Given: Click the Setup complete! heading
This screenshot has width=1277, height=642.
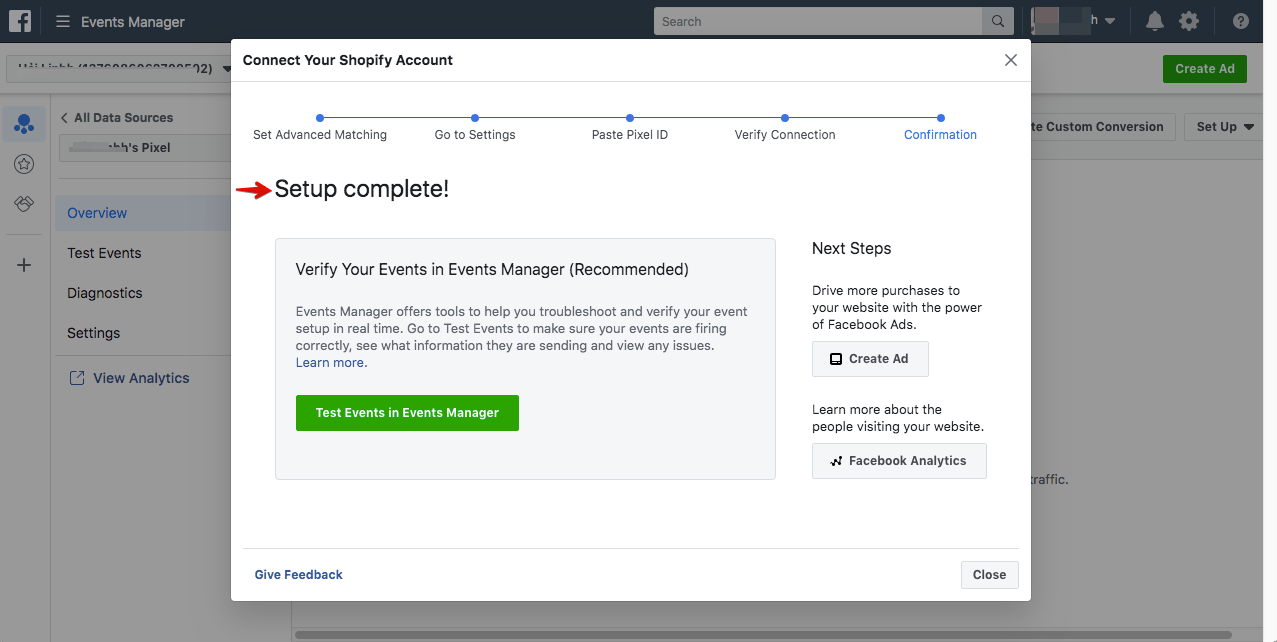Looking at the screenshot, I should (362, 189).
